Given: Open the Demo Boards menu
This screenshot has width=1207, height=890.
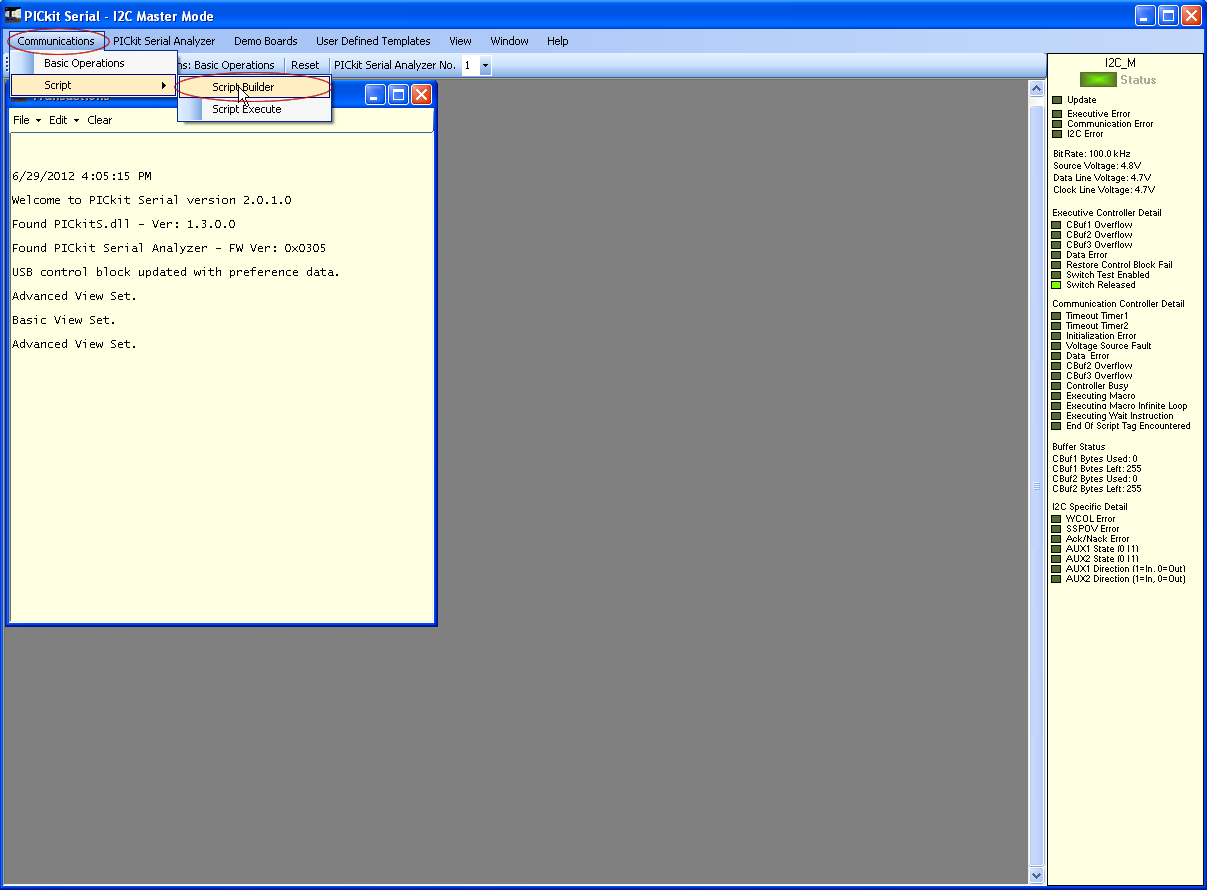Looking at the screenshot, I should [265, 41].
